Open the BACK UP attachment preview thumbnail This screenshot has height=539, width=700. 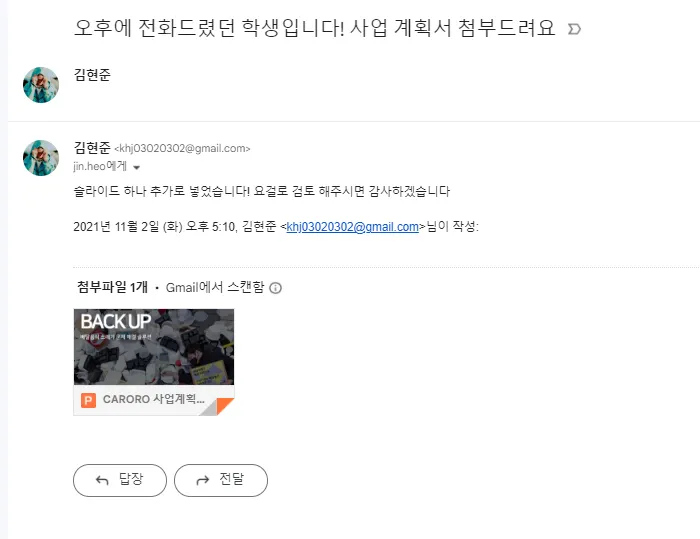tap(154, 347)
